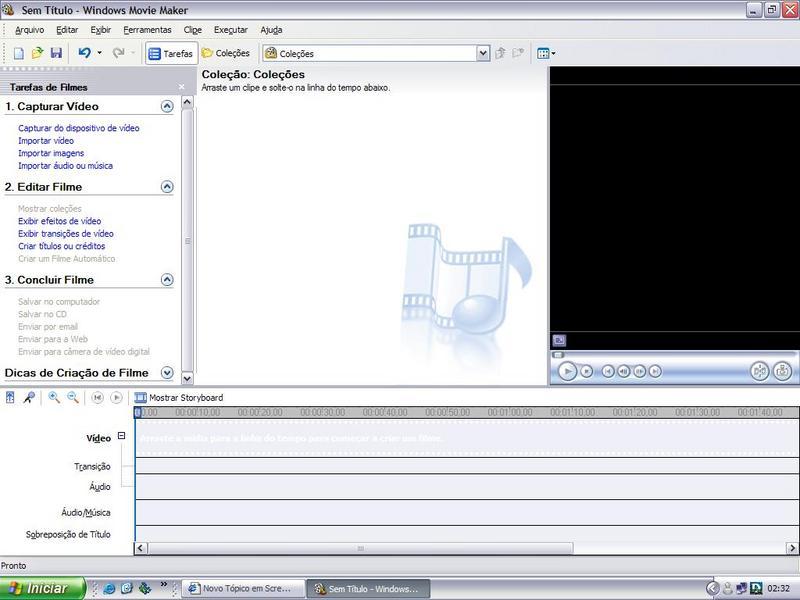The height and width of the screenshot is (600, 800).
Task: Click Importar áudio ou música link
Action: pyautogui.click(x=65, y=166)
